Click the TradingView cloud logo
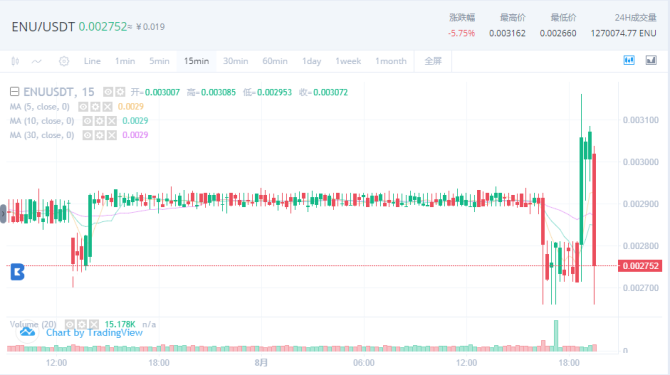 click(27, 332)
